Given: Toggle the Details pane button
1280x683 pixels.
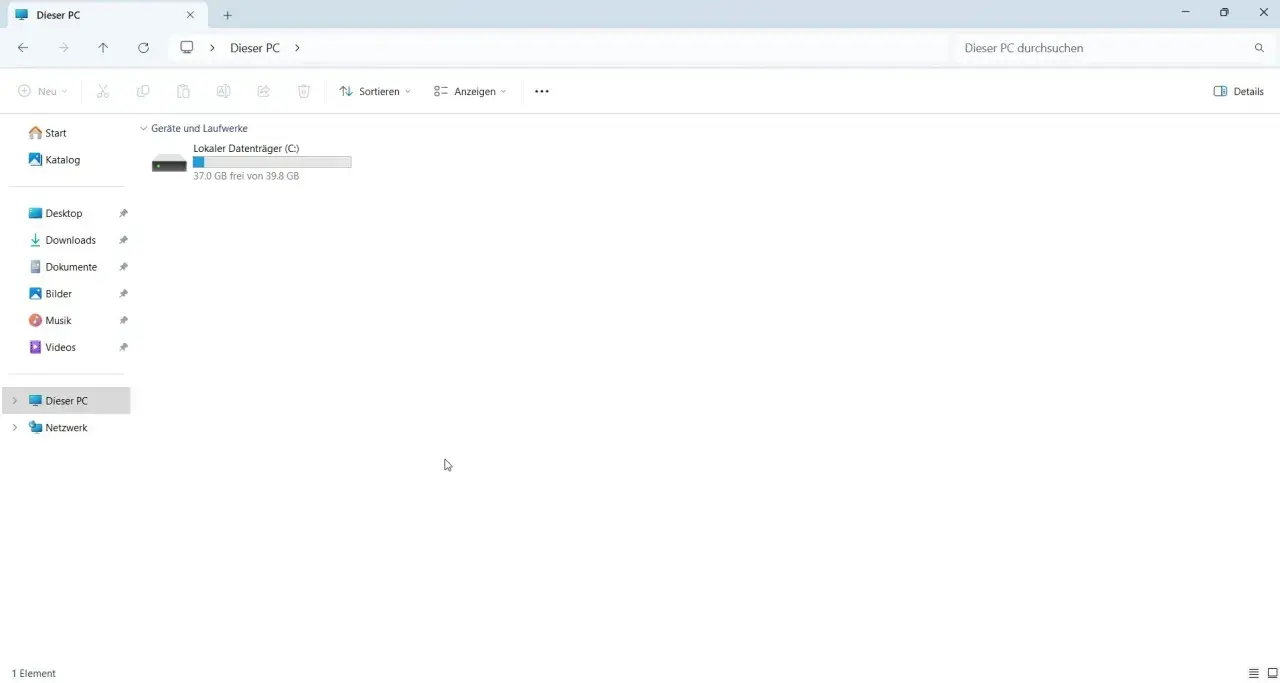Looking at the screenshot, I should coord(1238,91).
